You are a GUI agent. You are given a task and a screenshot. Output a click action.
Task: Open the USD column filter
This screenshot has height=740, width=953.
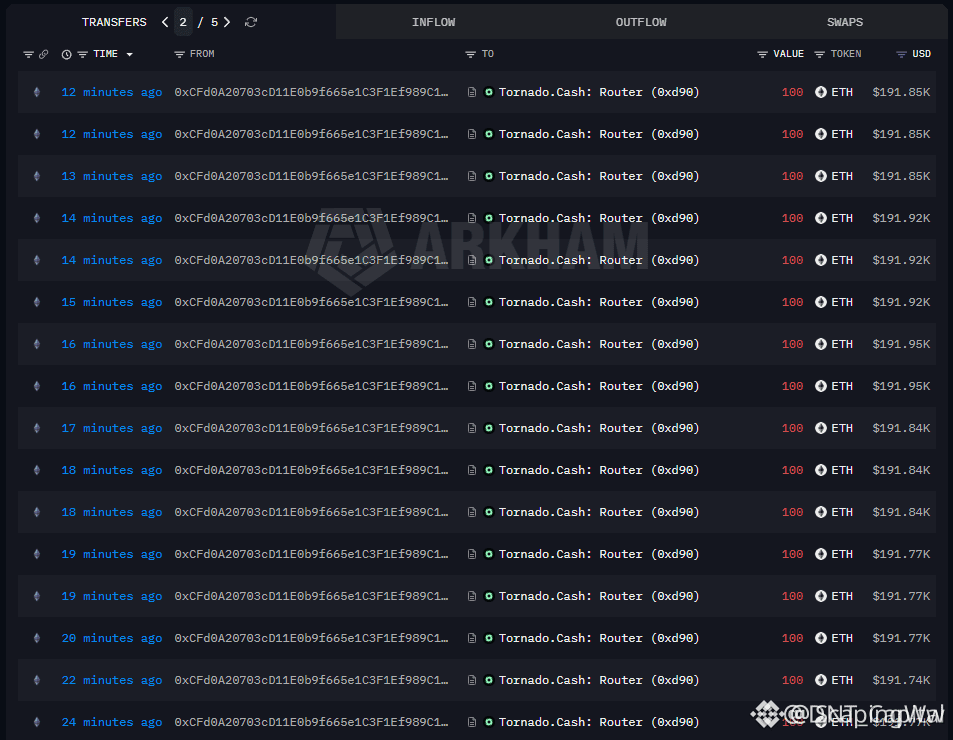tap(901, 55)
